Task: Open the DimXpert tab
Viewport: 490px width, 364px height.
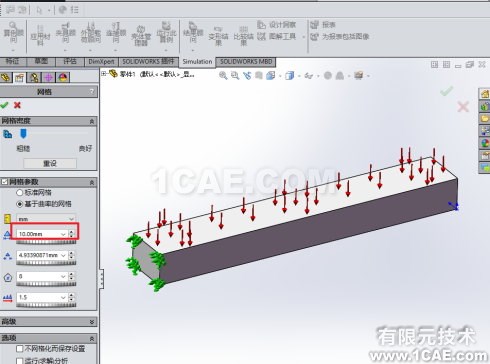Action: [x=101, y=62]
